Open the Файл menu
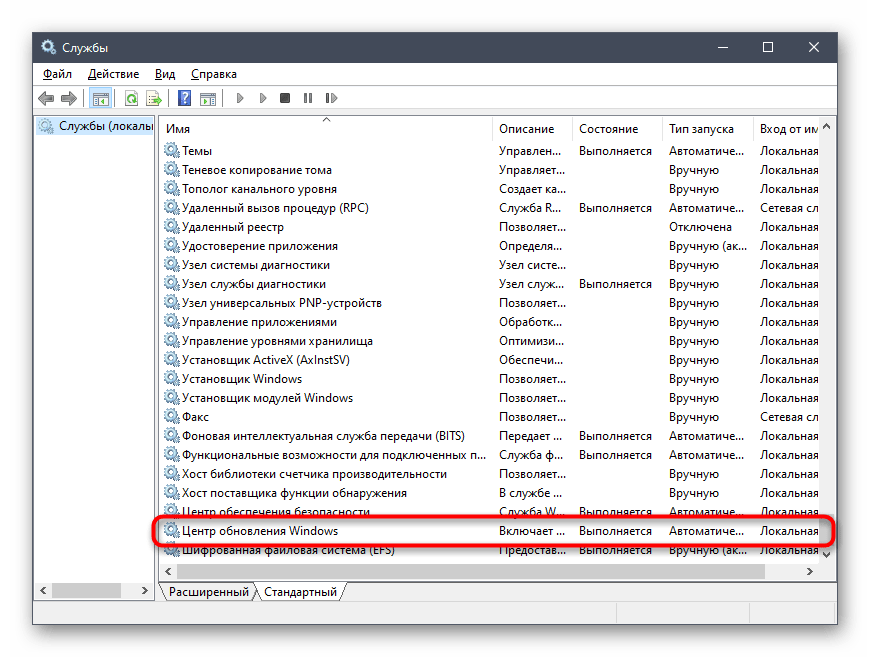This screenshot has height=657, width=870. [x=57, y=74]
